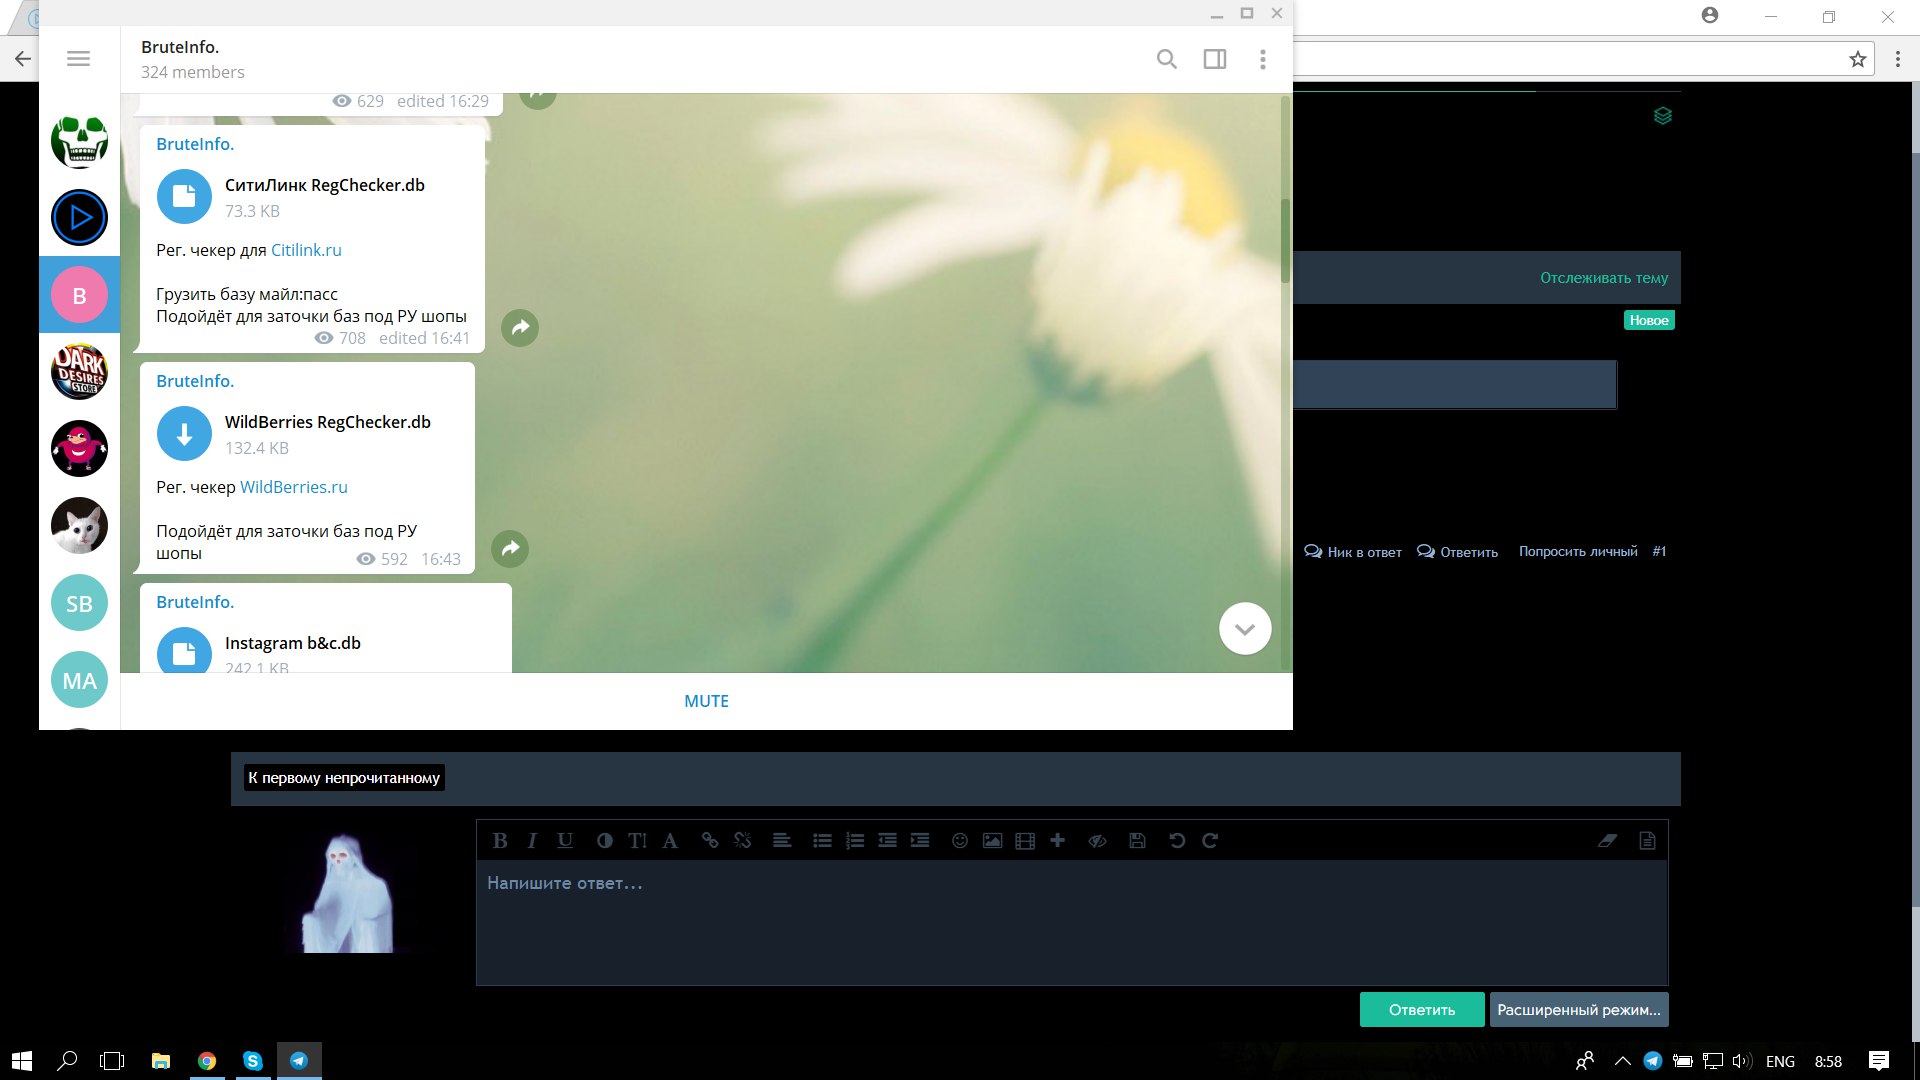Download WildBerries RegChecker.db file
Screen dimensions: 1920x1080
[184, 434]
